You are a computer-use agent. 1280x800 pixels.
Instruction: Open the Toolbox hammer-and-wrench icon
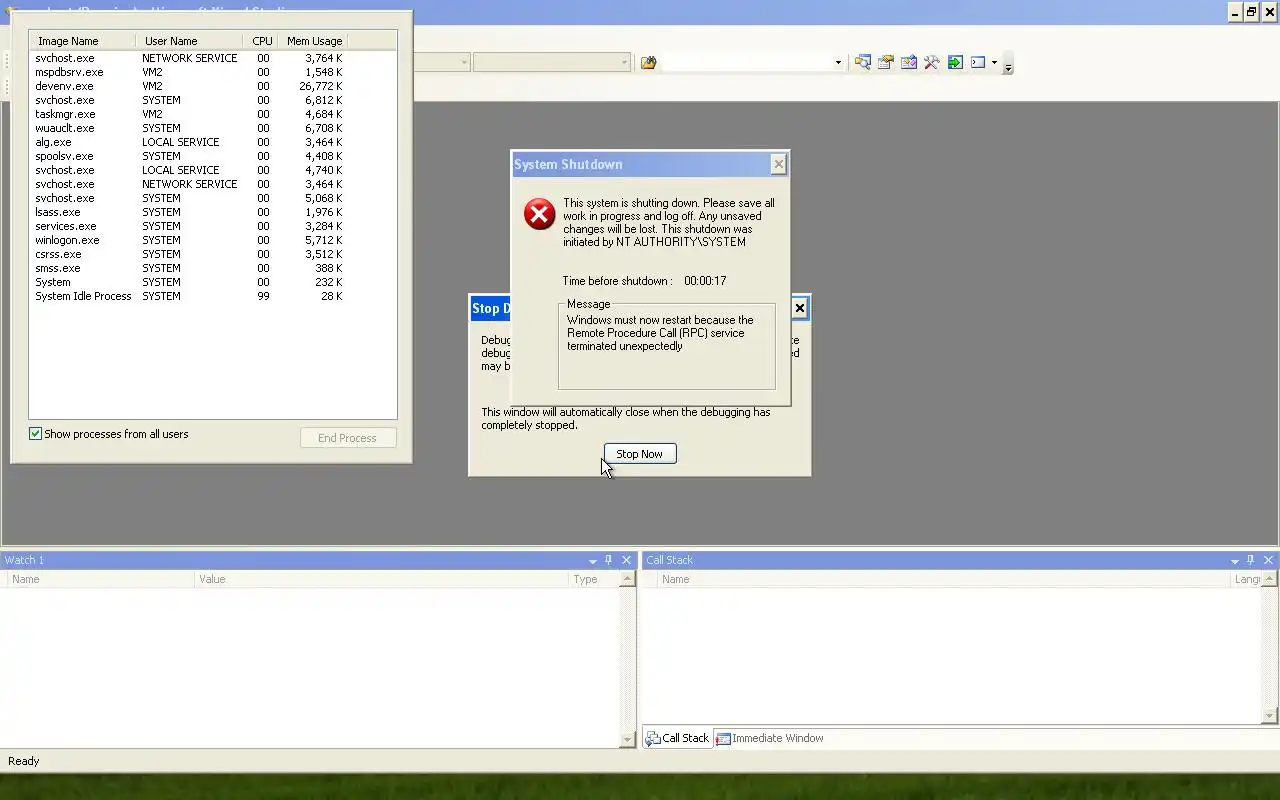(x=932, y=62)
